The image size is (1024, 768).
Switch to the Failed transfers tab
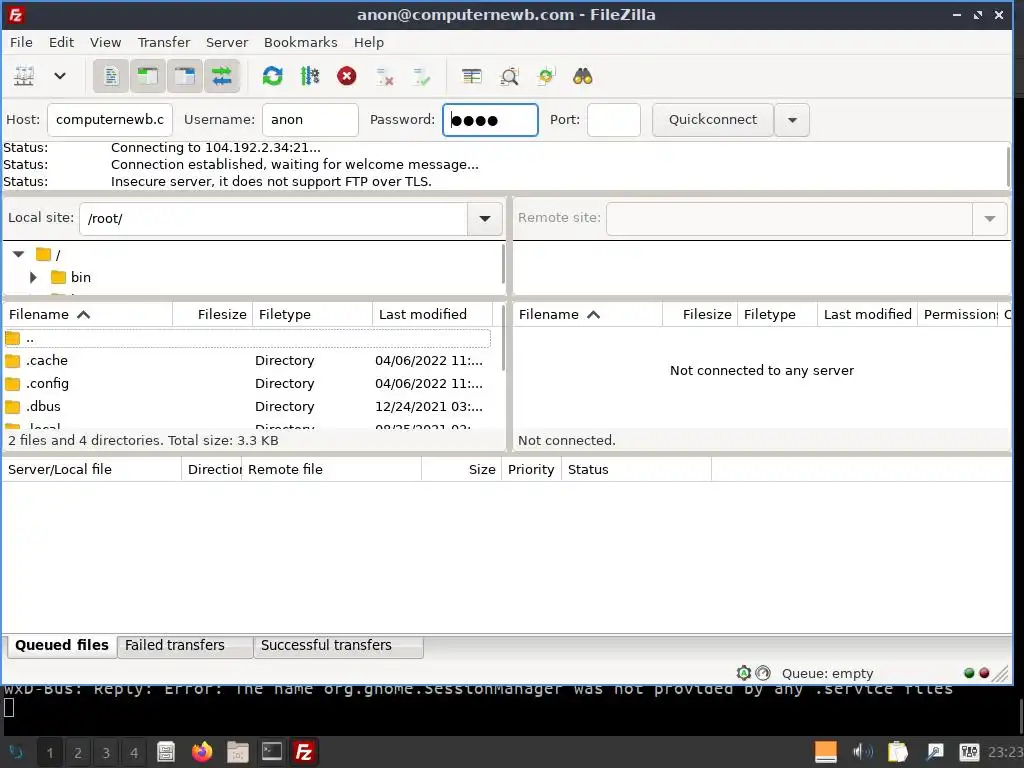pyautogui.click(x=185, y=645)
